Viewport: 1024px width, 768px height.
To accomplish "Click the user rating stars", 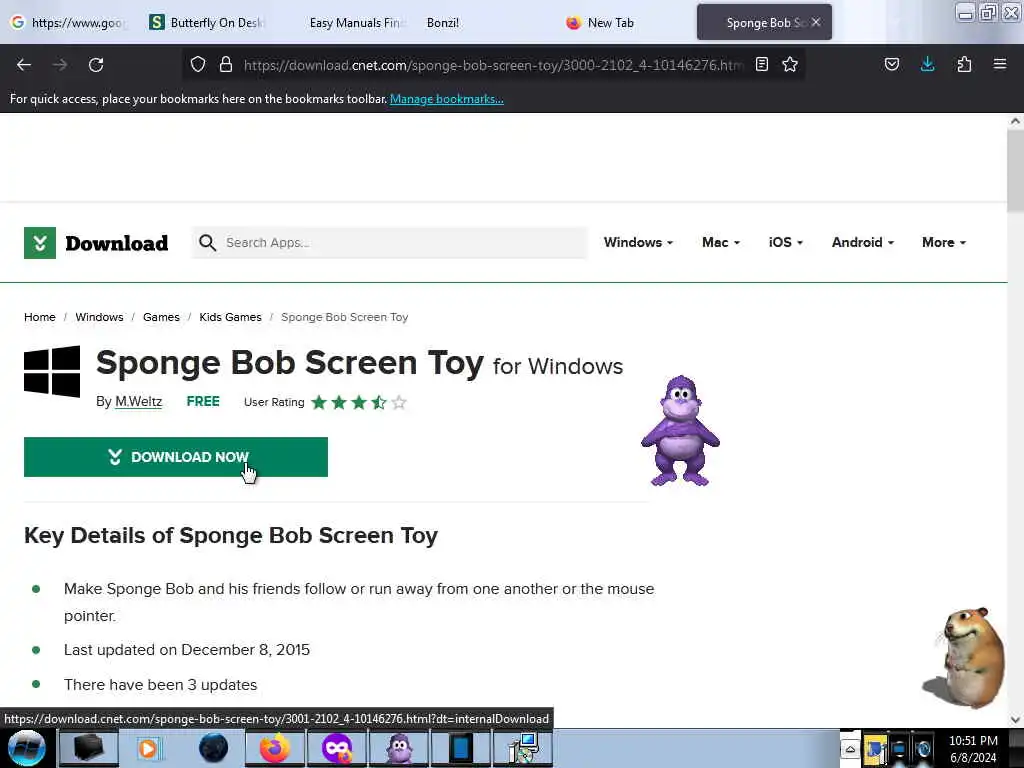I will point(359,402).
